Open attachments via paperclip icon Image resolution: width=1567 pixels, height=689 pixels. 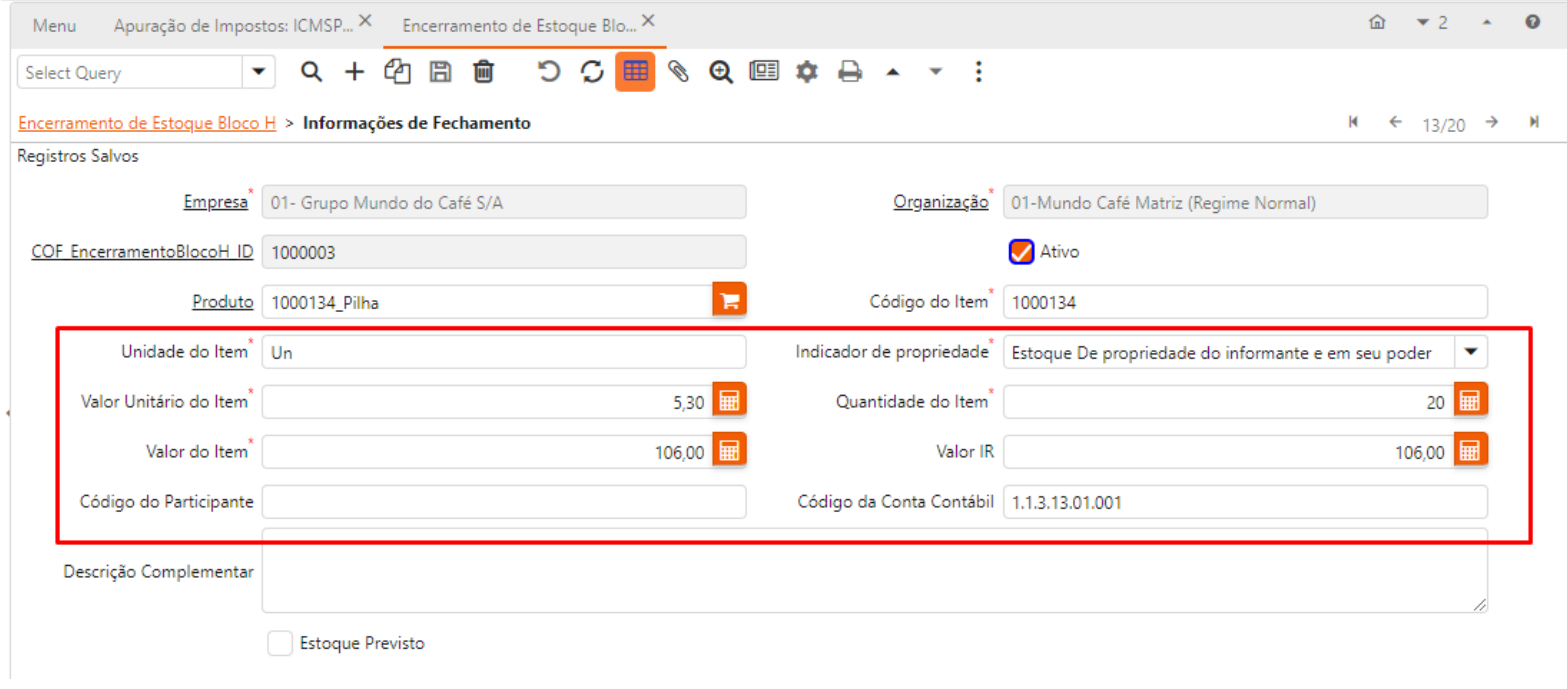click(x=678, y=72)
